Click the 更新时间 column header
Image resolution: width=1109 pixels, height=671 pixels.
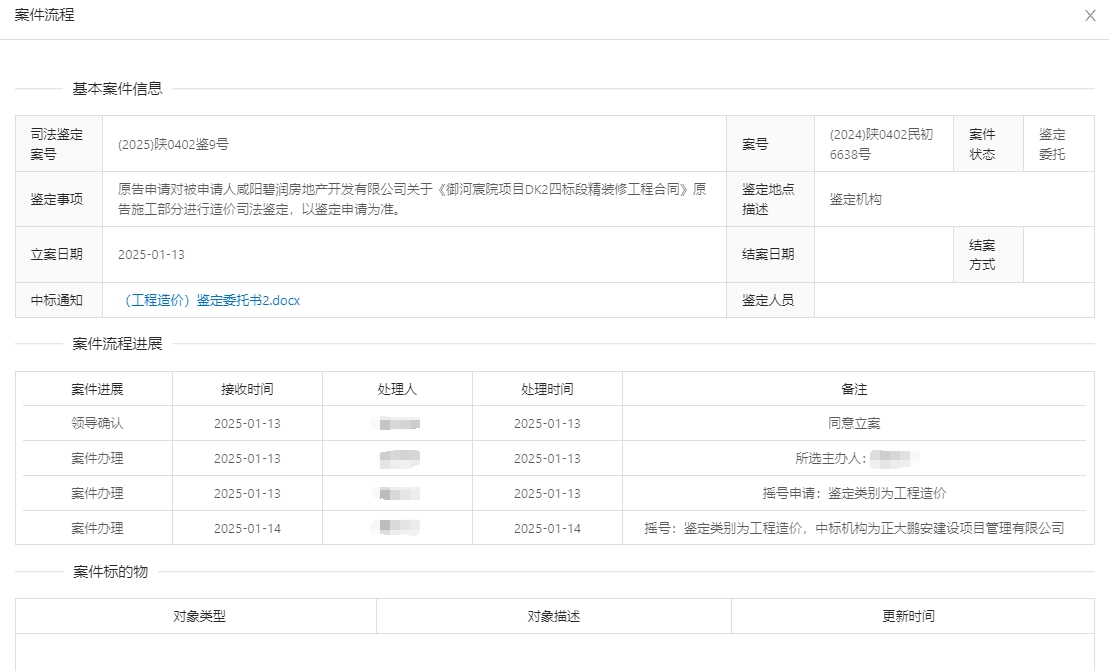pos(908,616)
